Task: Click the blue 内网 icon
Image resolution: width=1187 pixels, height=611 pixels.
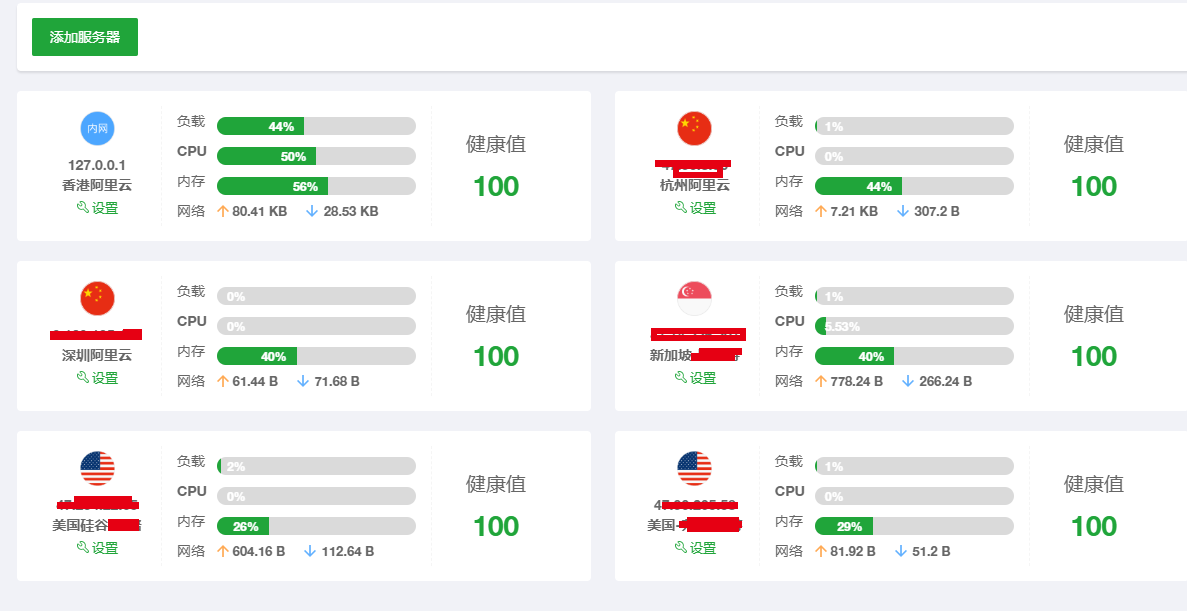Action: pos(97,128)
